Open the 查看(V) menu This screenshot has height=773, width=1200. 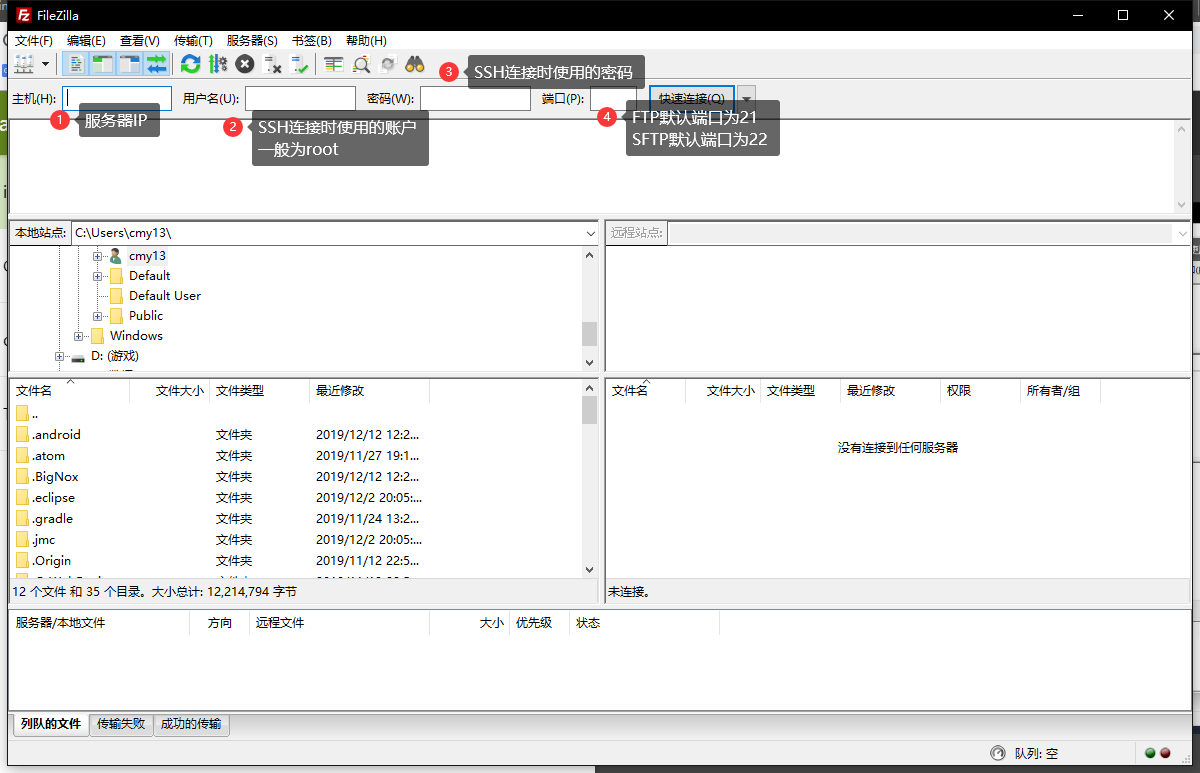coord(140,40)
